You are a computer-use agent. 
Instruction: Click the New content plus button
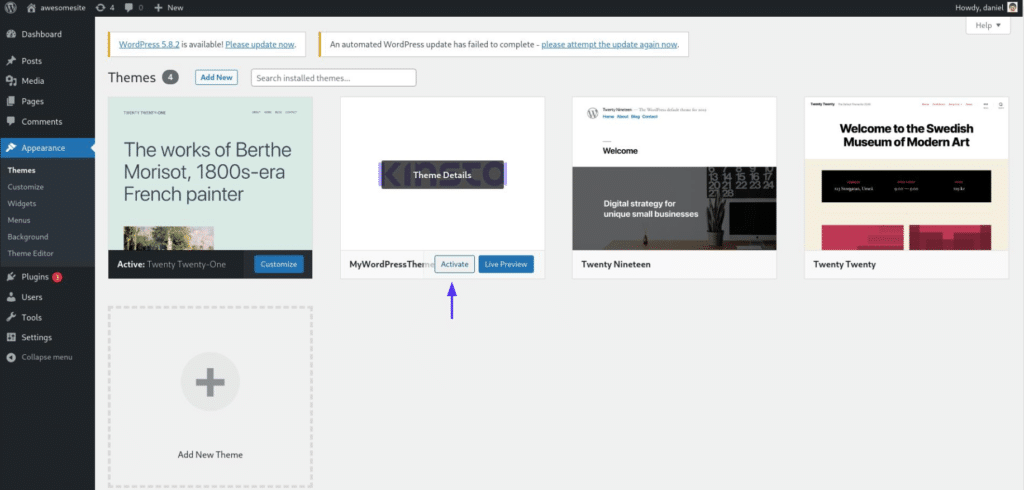pyautogui.click(x=168, y=8)
